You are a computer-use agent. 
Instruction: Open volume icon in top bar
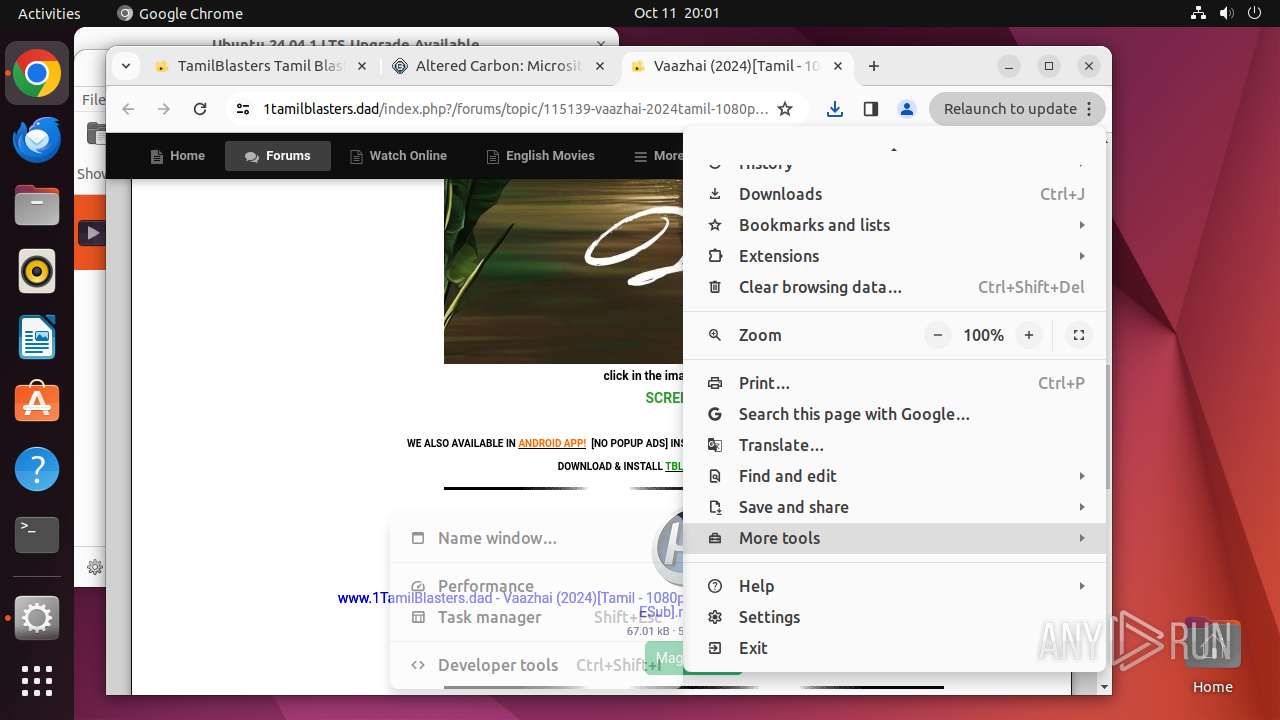coord(1227,13)
